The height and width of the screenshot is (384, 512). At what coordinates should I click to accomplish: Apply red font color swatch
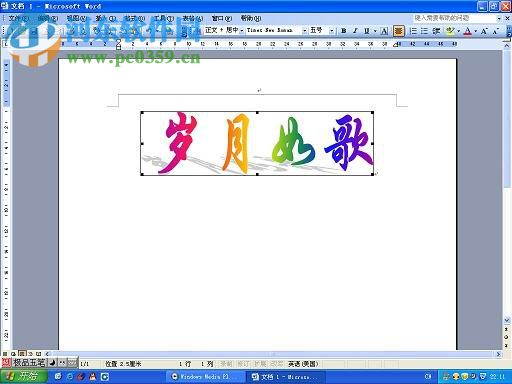[468, 31]
